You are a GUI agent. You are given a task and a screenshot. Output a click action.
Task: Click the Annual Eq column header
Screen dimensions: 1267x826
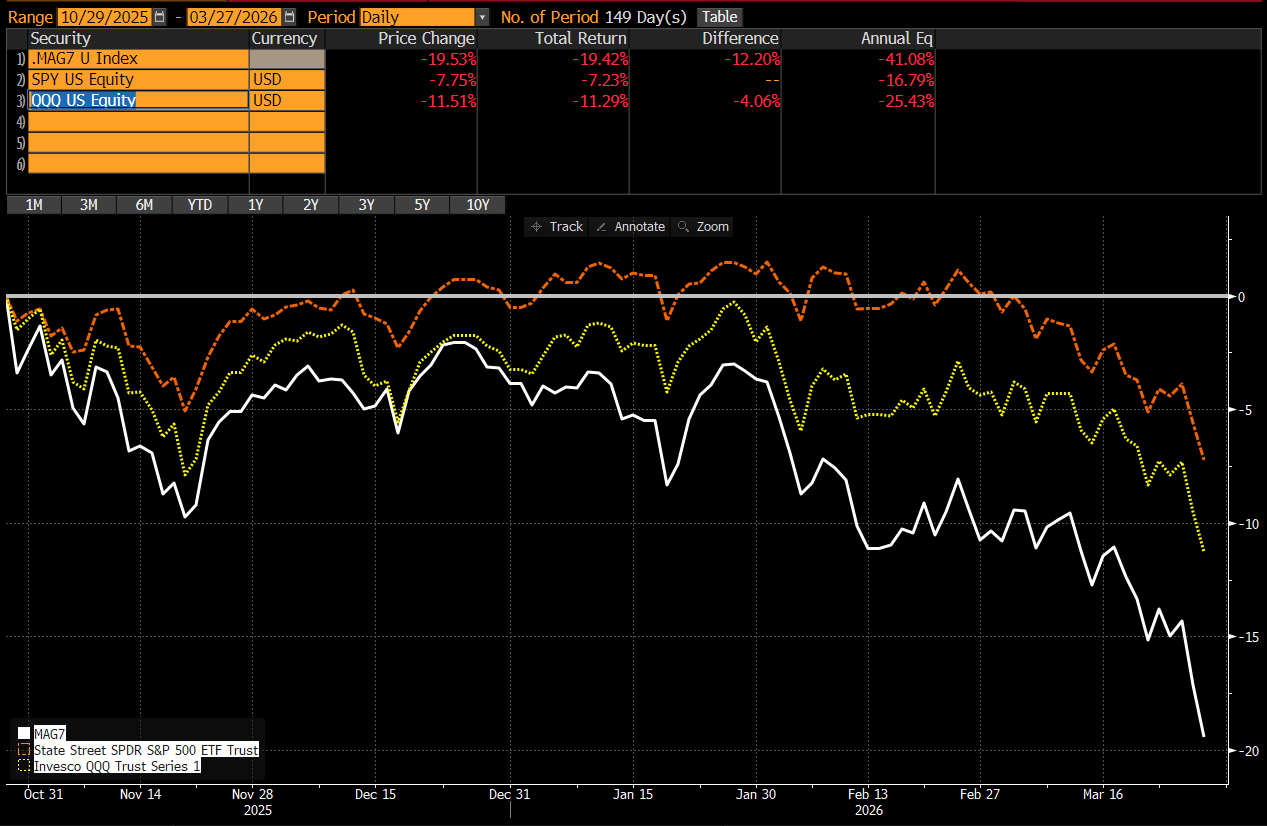[897, 39]
